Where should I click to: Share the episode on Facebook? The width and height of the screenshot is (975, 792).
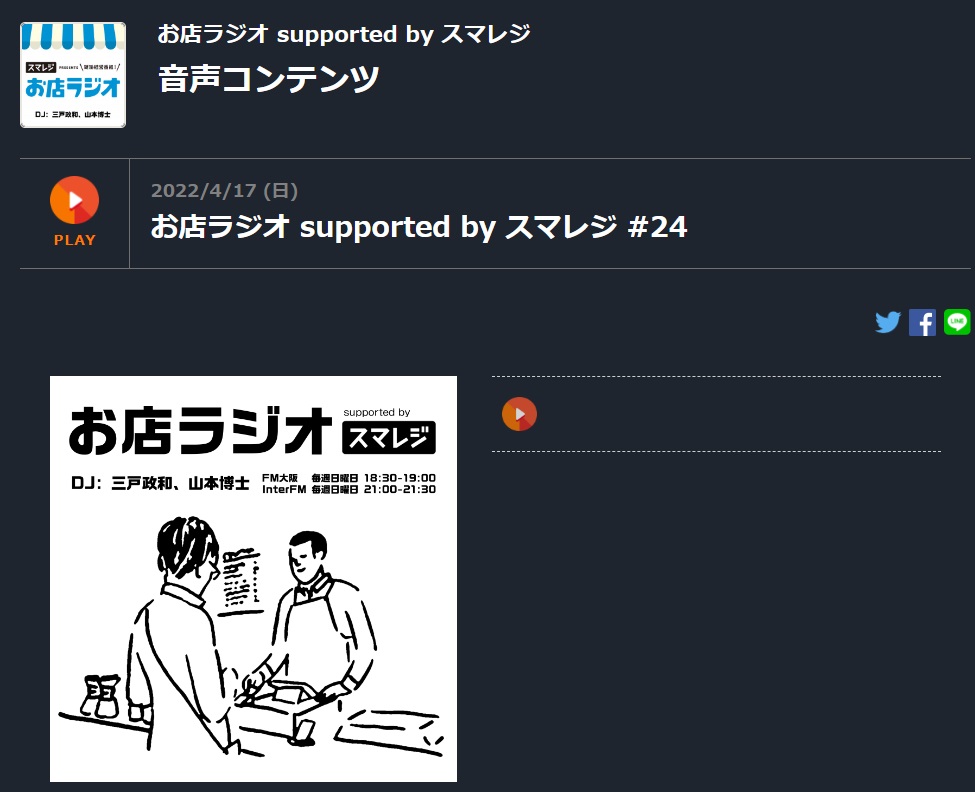click(x=922, y=323)
